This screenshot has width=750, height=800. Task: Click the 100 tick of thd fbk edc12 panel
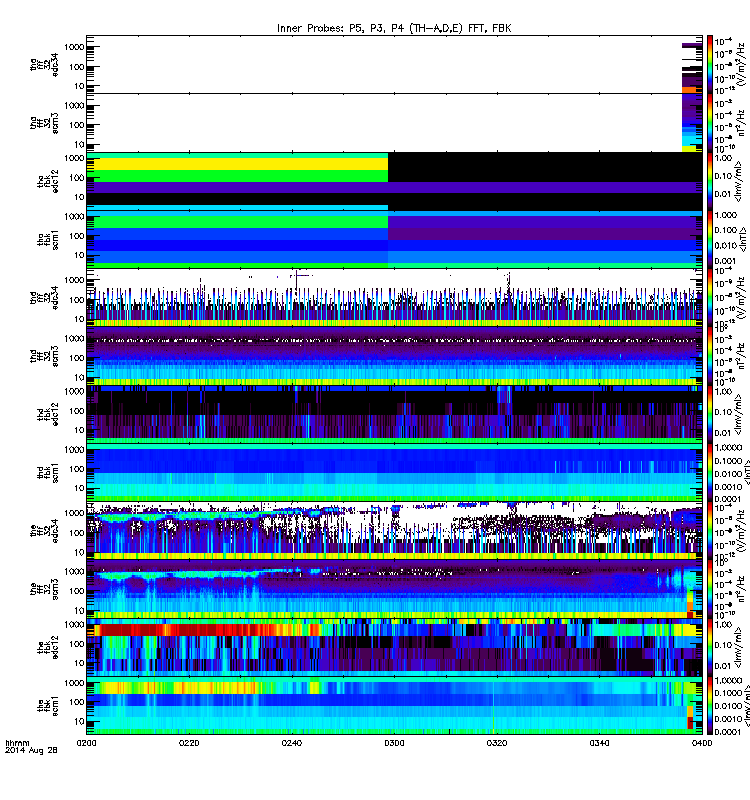[x=77, y=411]
